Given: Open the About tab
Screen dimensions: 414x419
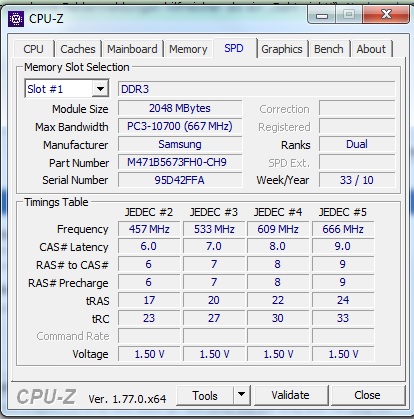Looking at the screenshot, I should pyautogui.click(x=371, y=49).
